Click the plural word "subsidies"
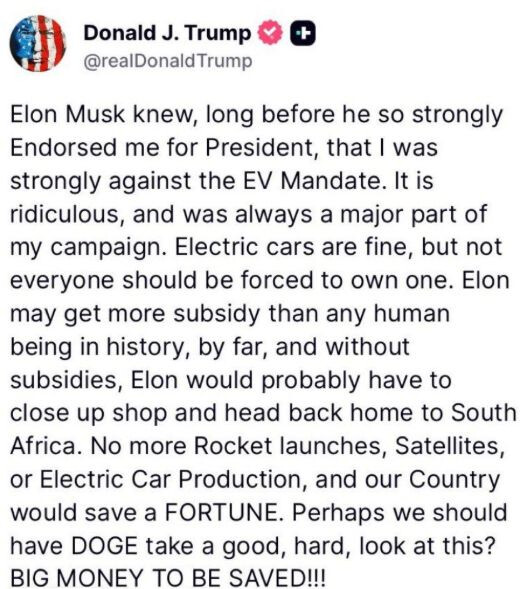This screenshot has height=589, width=525. 64,380
